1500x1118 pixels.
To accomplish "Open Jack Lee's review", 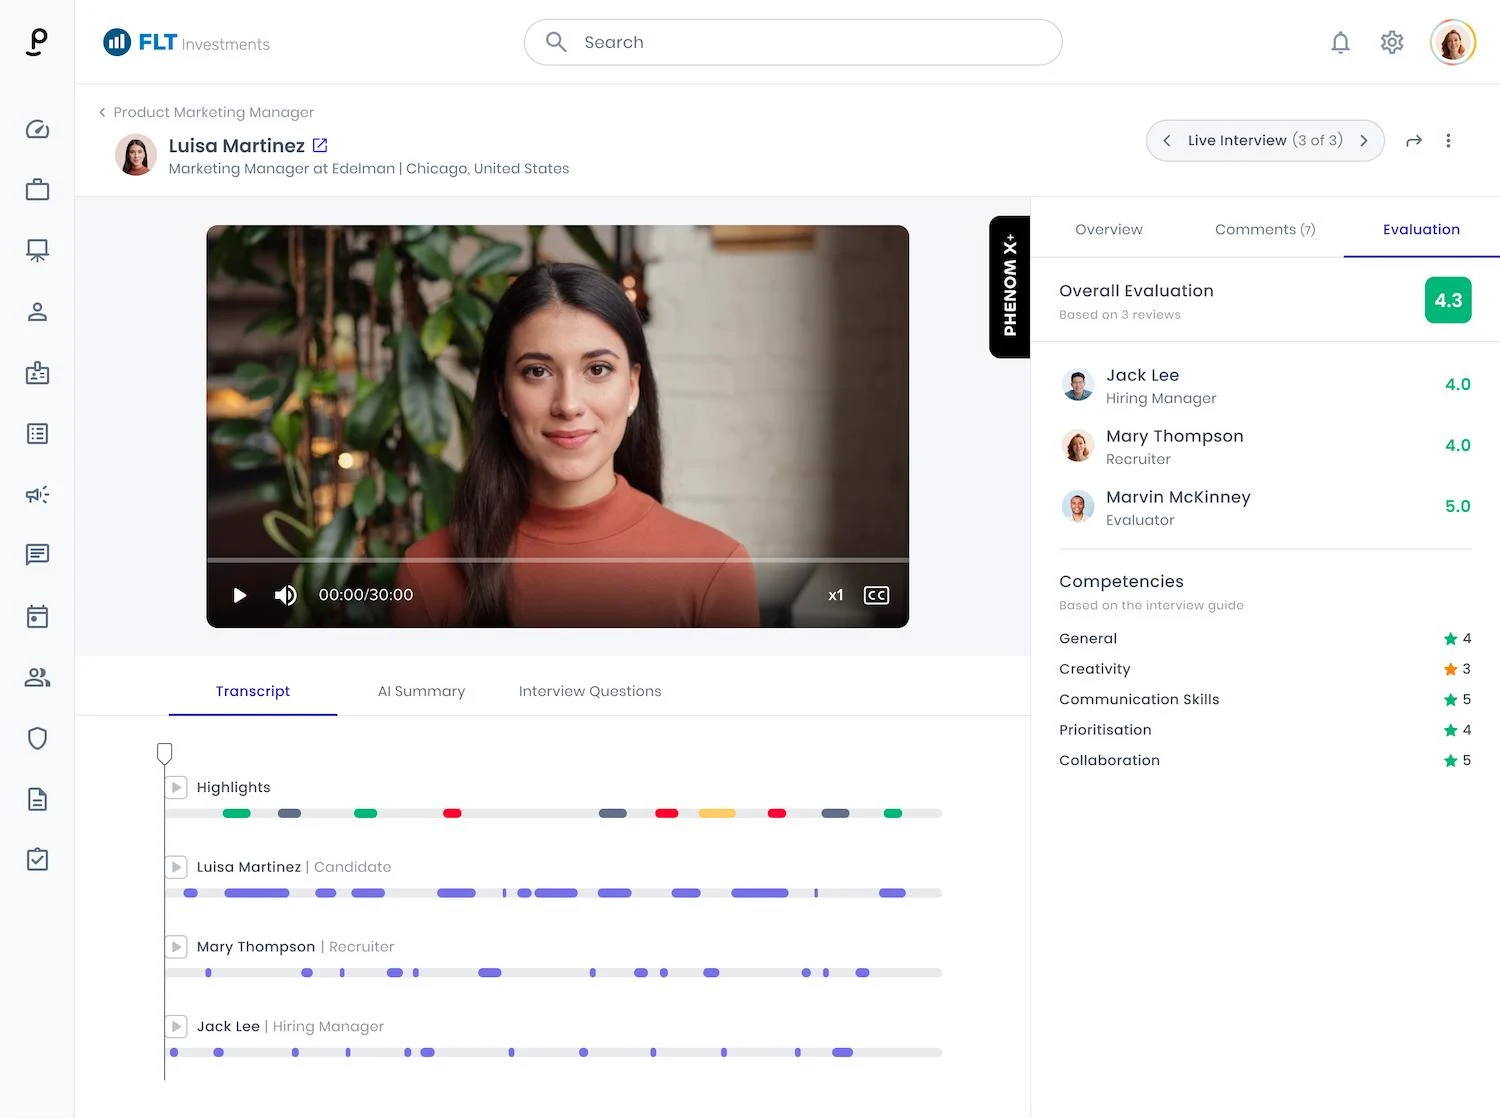I will (x=1265, y=385).
